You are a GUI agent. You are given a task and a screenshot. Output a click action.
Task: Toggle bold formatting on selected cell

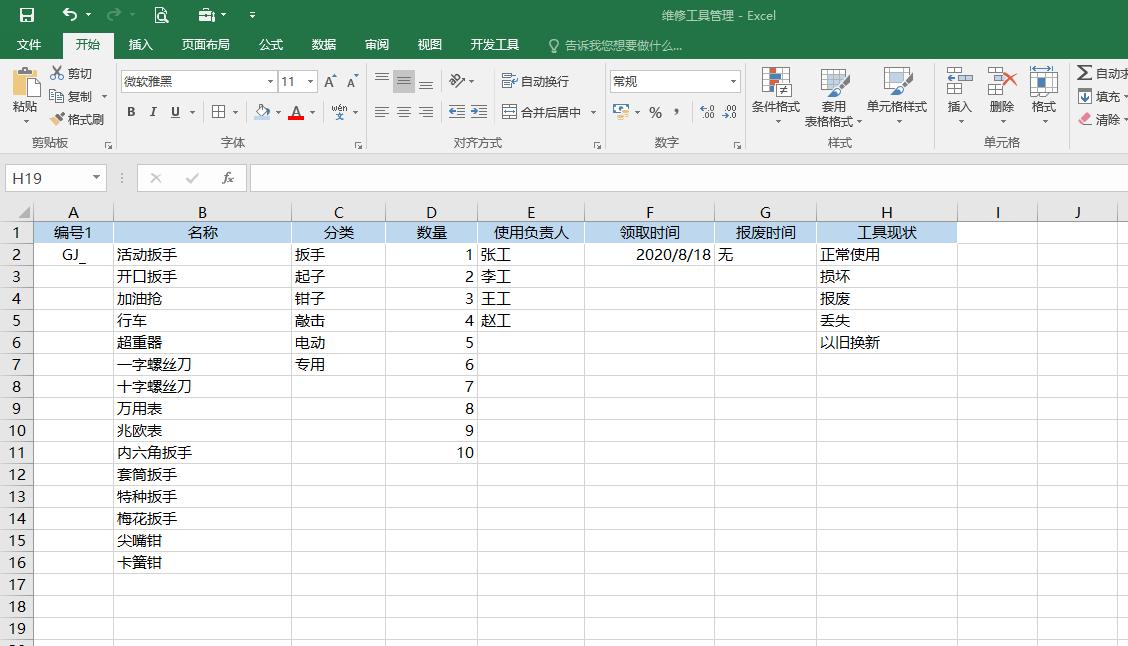pos(131,112)
